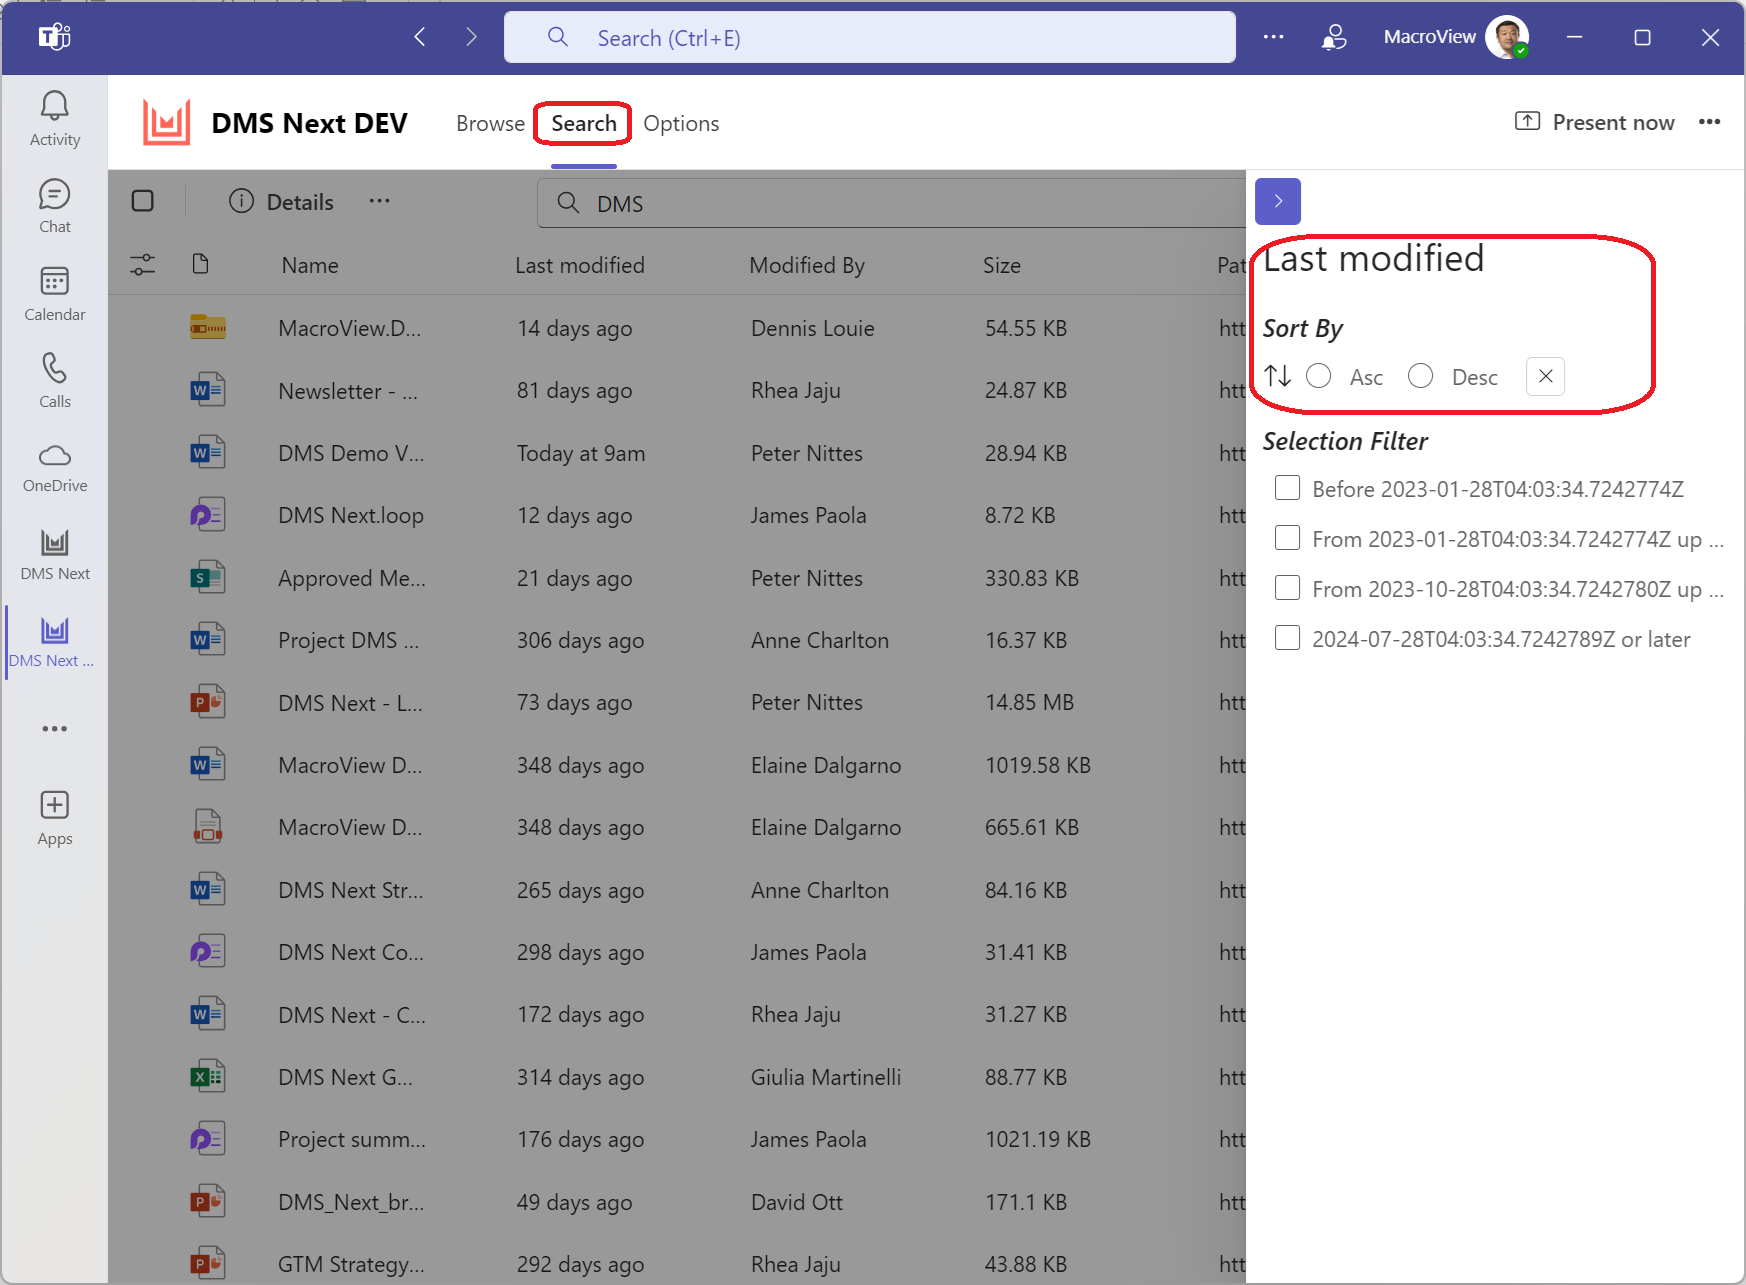This screenshot has width=1746, height=1285.
Task: Select the Approved Me... file
Action: click(352, 578)
